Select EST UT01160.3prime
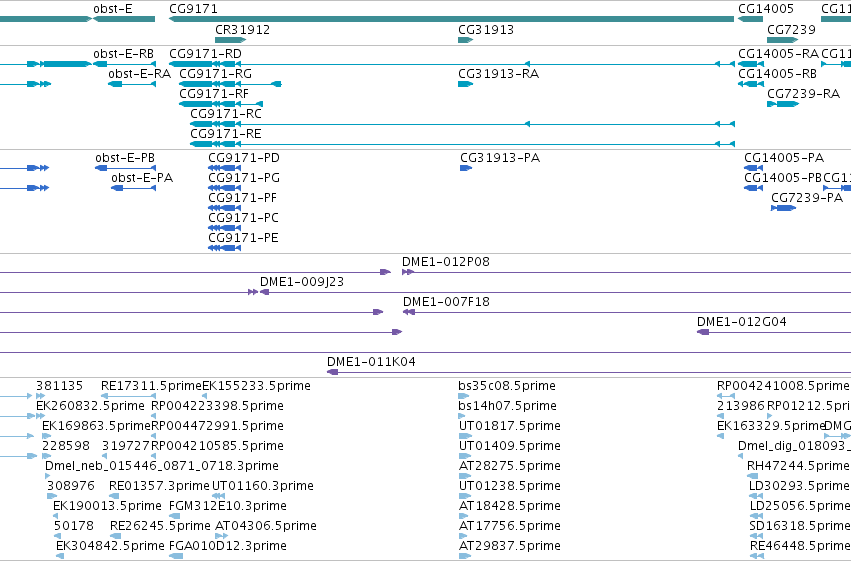Viewport: 851px width, 561px height. coord(218,496)
